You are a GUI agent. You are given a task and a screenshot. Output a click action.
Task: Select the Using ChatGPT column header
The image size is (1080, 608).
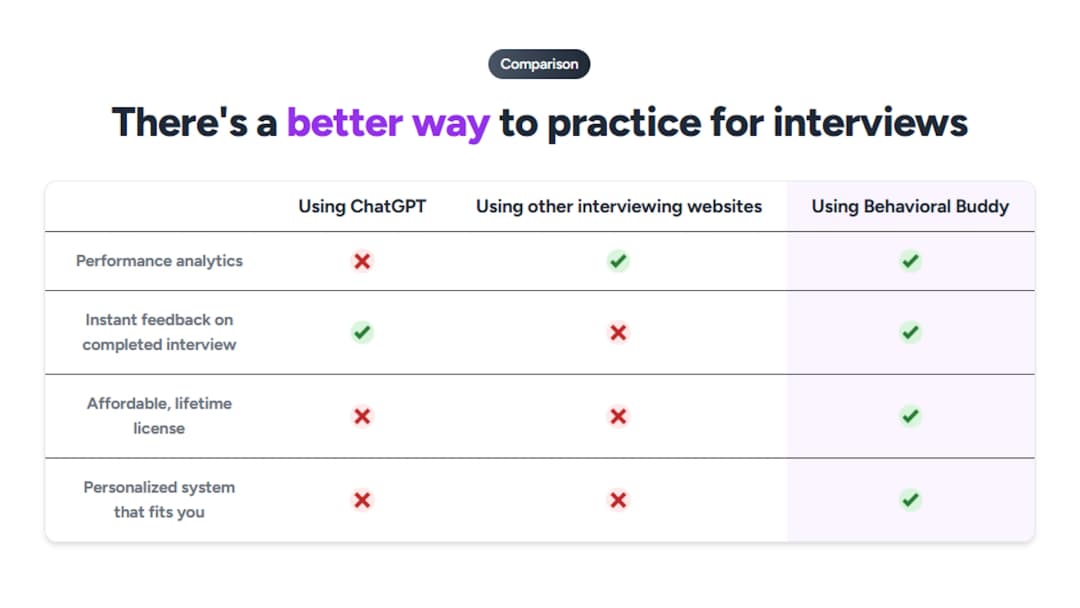pyautogui.click(x=362, y=207)
